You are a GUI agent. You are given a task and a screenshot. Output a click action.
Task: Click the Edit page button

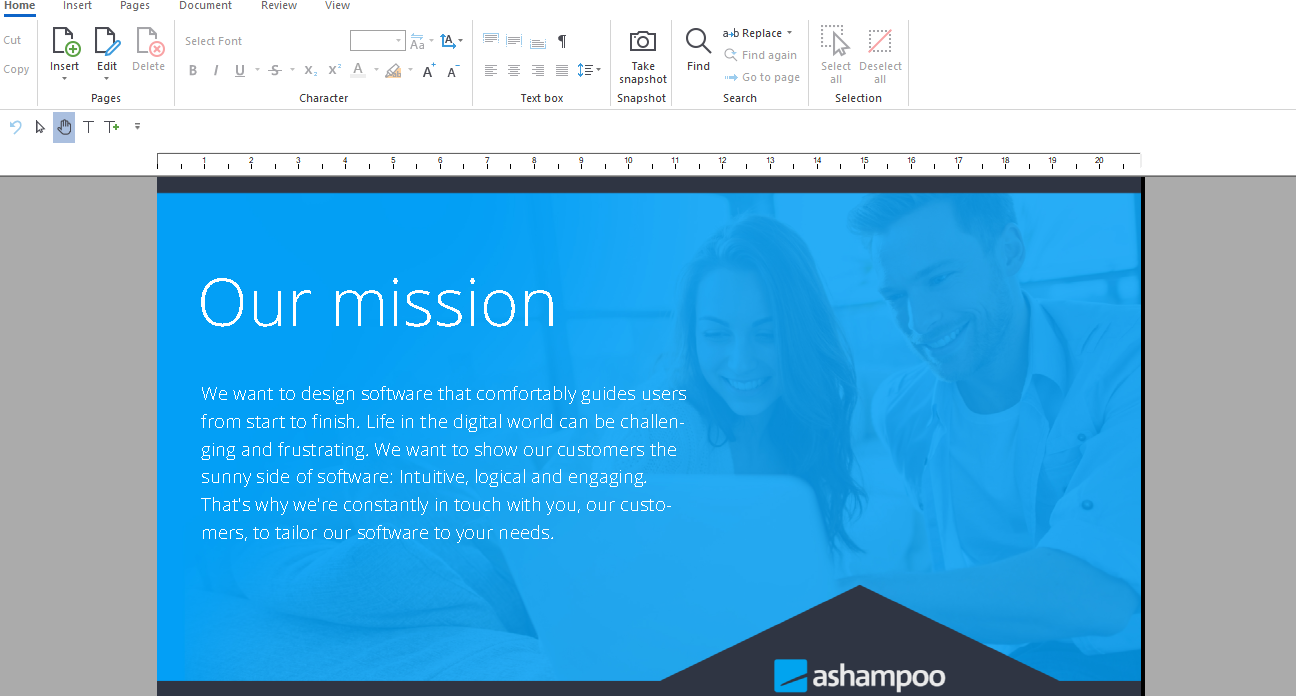tap(107, 50)
